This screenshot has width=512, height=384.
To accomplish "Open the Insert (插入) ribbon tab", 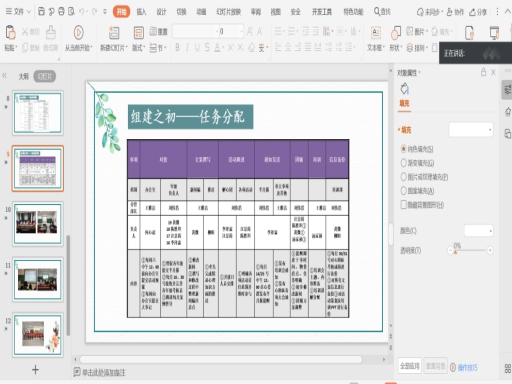I will pyautogui.click(x=141, y=12).
